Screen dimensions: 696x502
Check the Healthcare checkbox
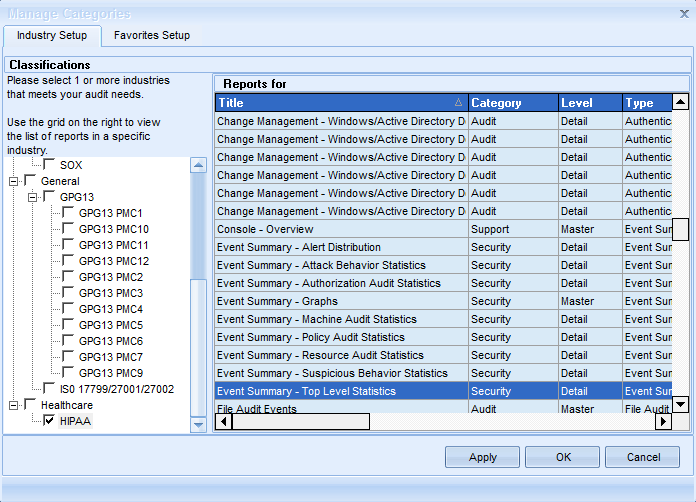[x=30, y=403]
